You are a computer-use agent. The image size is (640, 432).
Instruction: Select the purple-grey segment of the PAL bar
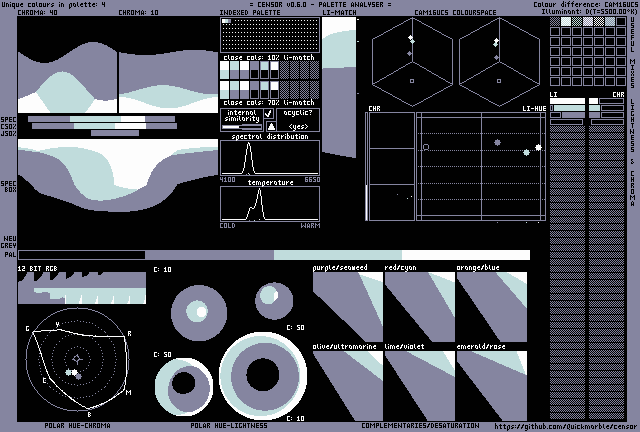tap(209, 255)
